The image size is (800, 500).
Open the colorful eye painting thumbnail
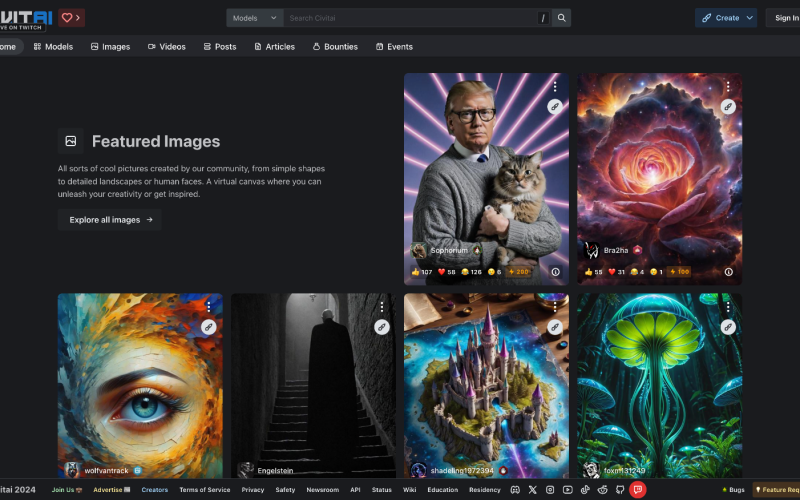140,386
